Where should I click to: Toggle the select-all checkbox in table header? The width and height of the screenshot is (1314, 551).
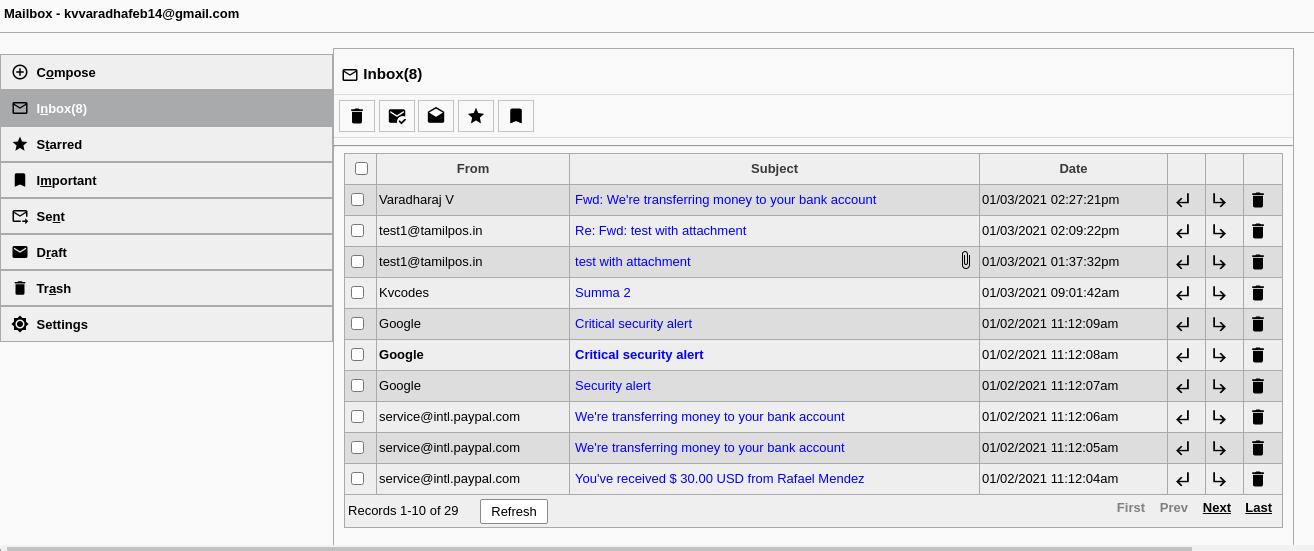click(x=361, y=169)
